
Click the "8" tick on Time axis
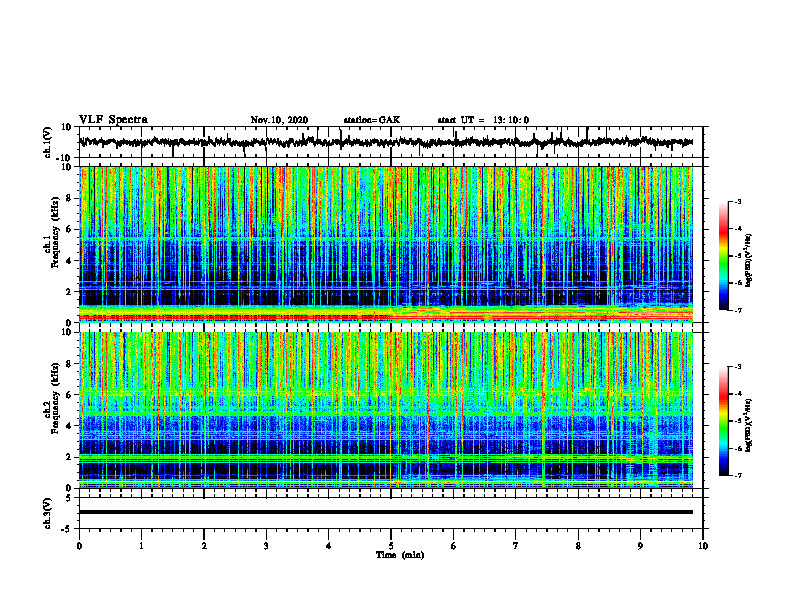click(578, 546)
